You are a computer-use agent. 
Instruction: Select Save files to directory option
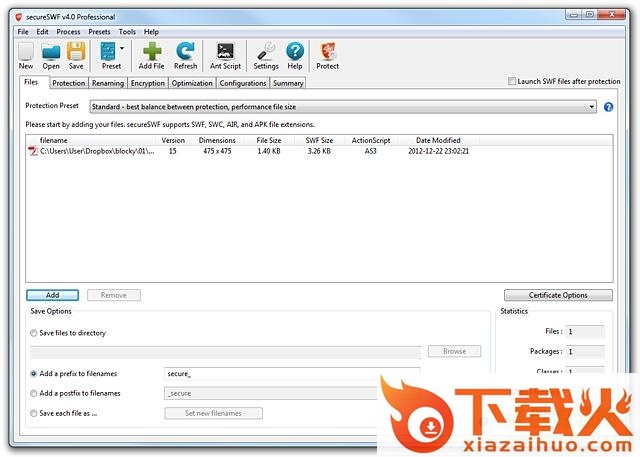(x=35, y=333)
